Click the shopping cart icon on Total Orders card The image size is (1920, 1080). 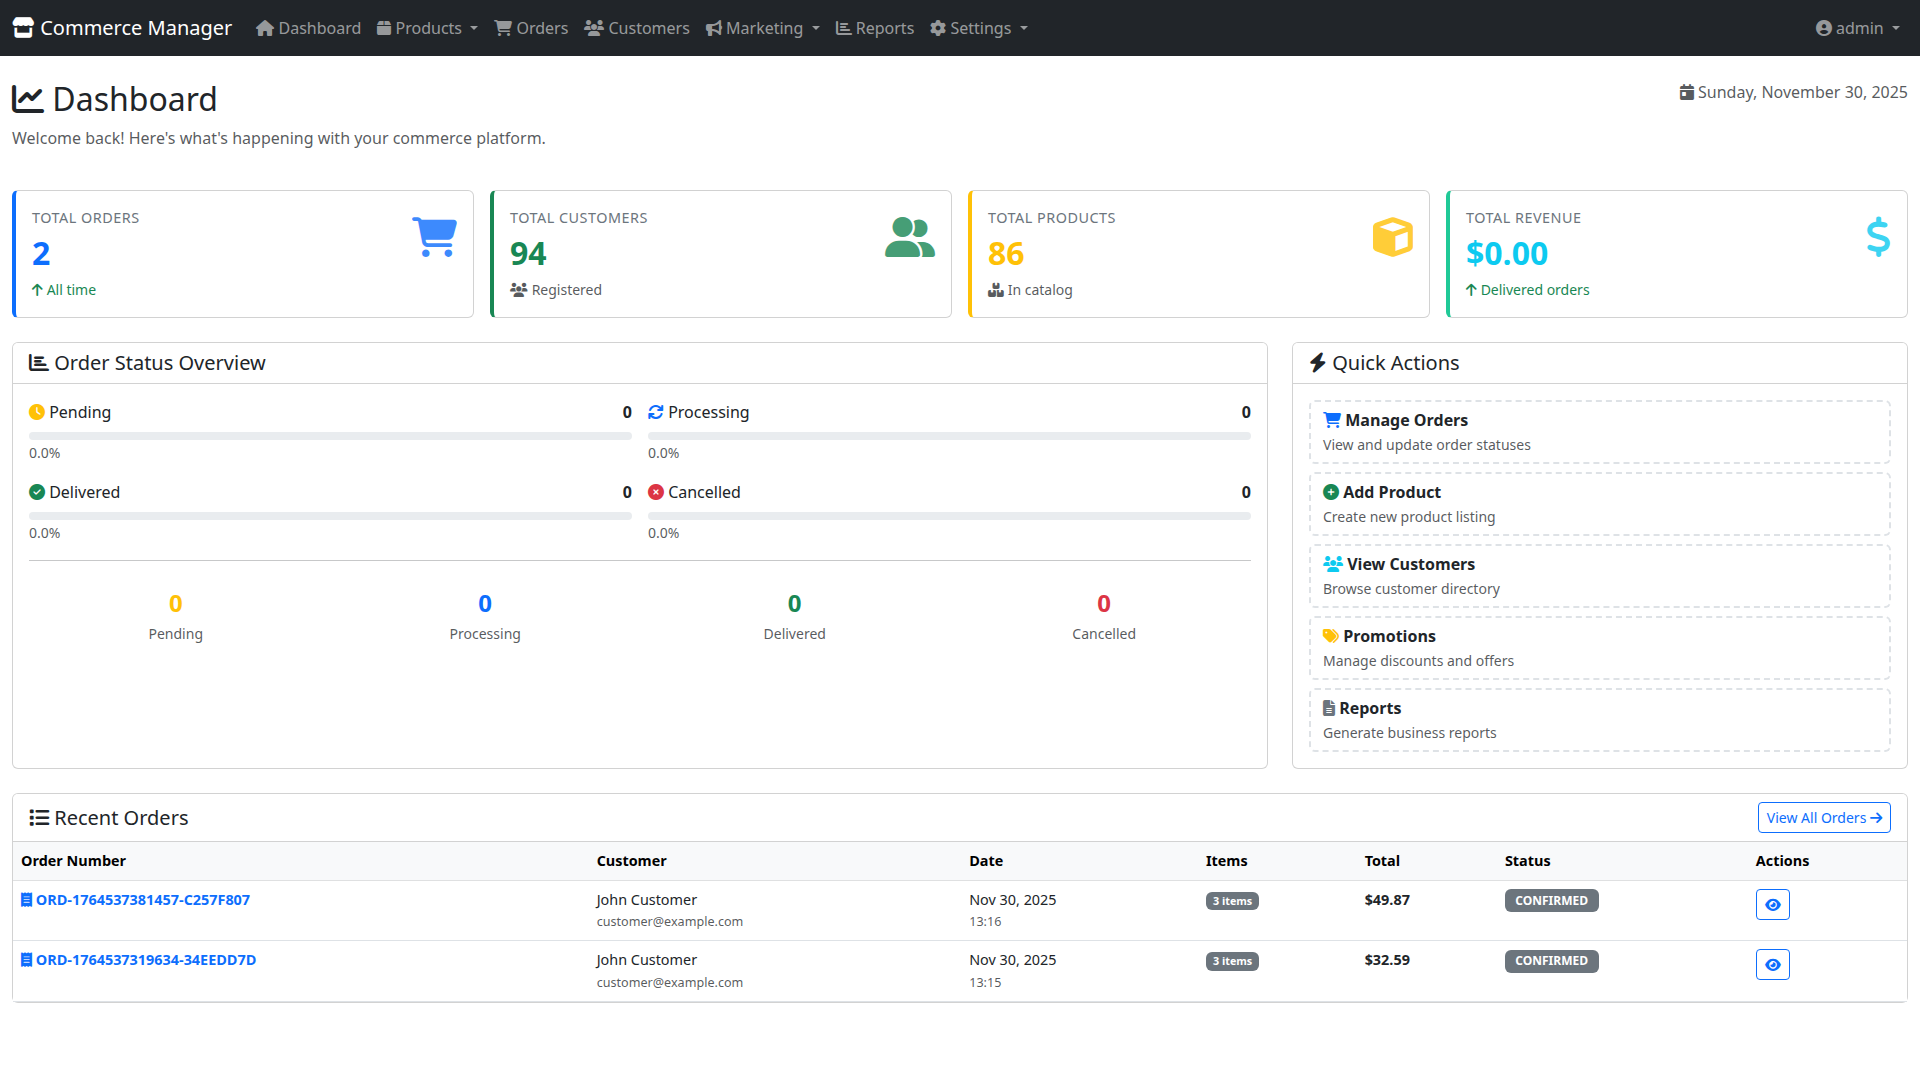click(x=434, y=237)
